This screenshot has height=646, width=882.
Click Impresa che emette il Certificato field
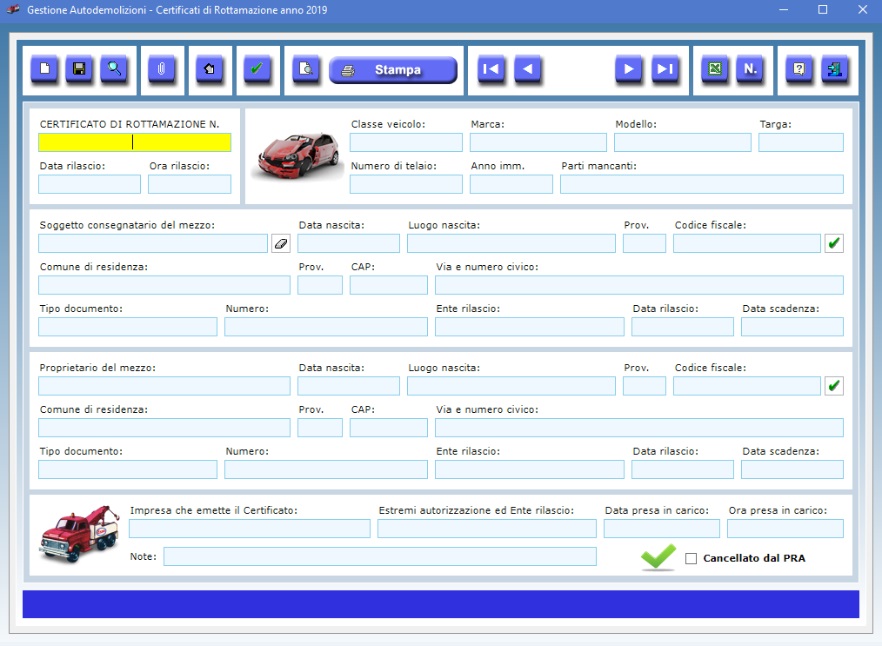(x=250, y=528)
